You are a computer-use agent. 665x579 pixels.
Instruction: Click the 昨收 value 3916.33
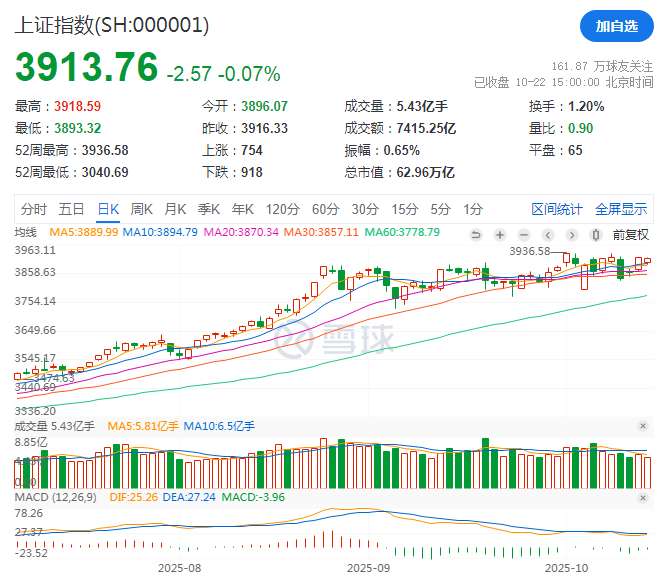coord(264,129)
